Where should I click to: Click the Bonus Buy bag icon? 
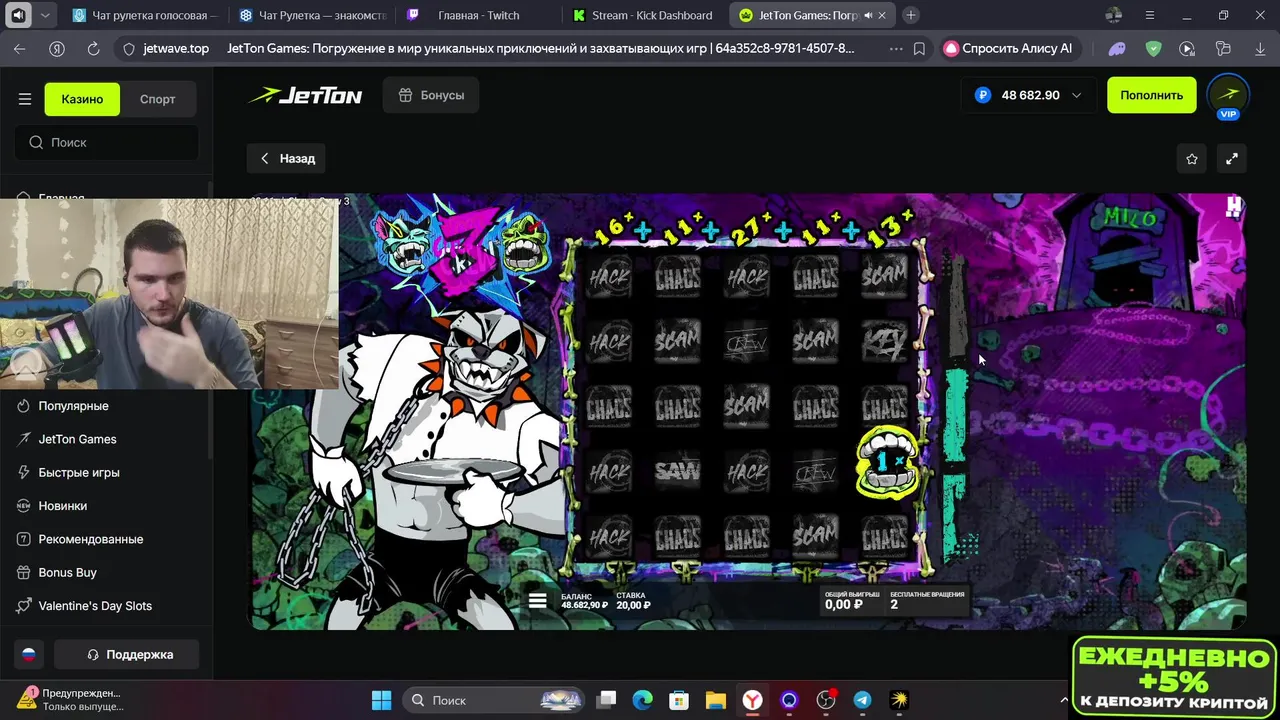[x=24, y=573]
